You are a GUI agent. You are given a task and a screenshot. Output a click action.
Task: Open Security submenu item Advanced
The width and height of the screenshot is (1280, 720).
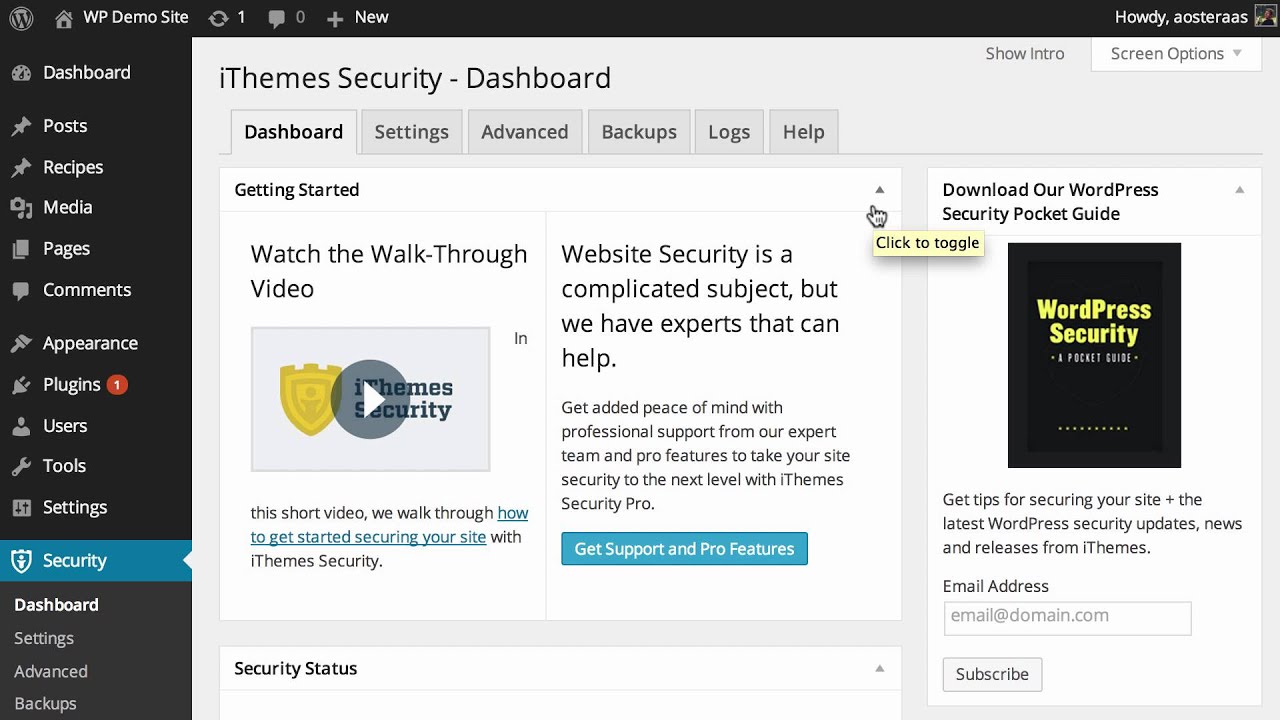click(x=51, y=672)
